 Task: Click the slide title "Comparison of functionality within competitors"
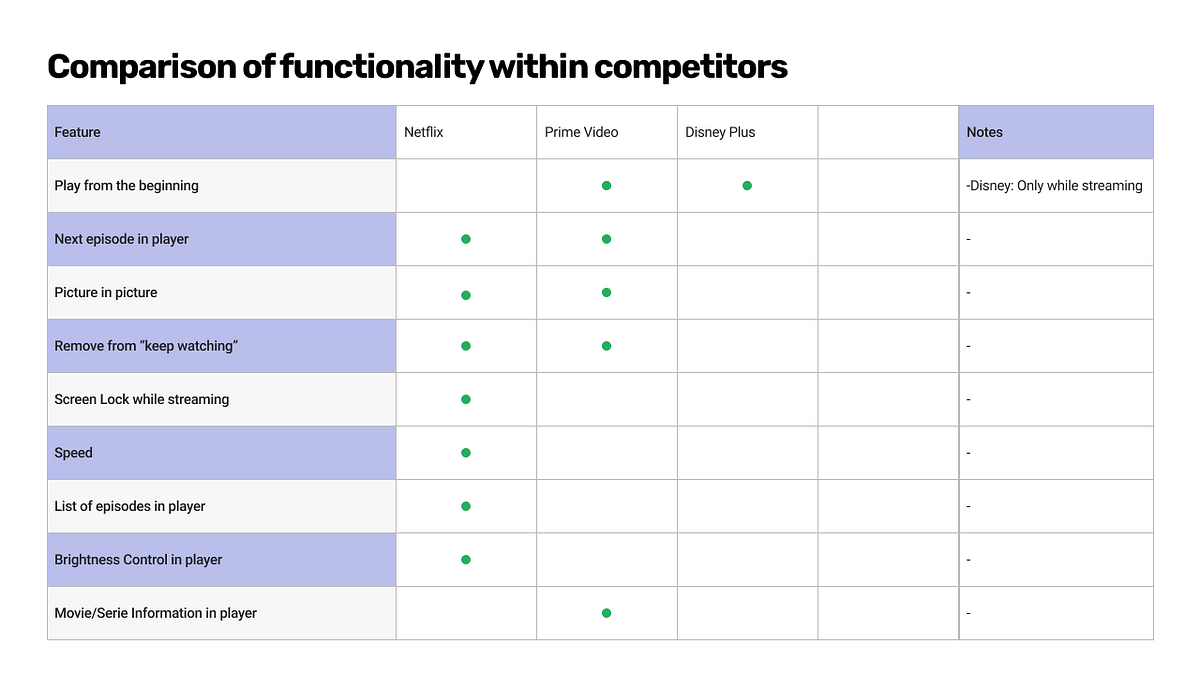point(417,67)
